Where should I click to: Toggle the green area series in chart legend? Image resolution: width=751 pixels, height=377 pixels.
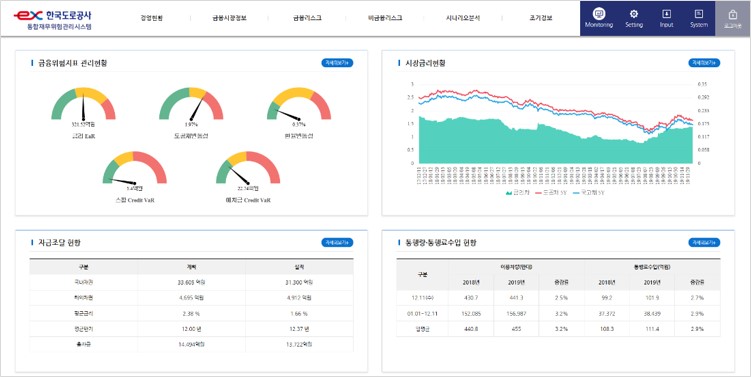(x=516, y=193)
